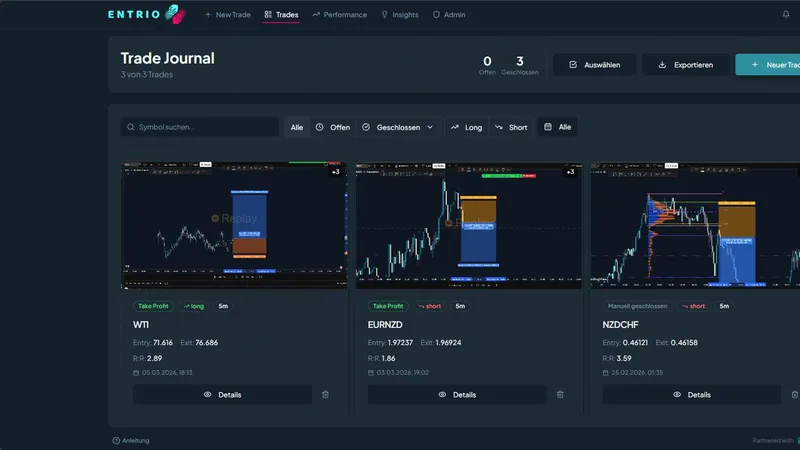This screenshot has height=450, width=800.
Task: Click the long tag on WTI
Action: [193, 306]
